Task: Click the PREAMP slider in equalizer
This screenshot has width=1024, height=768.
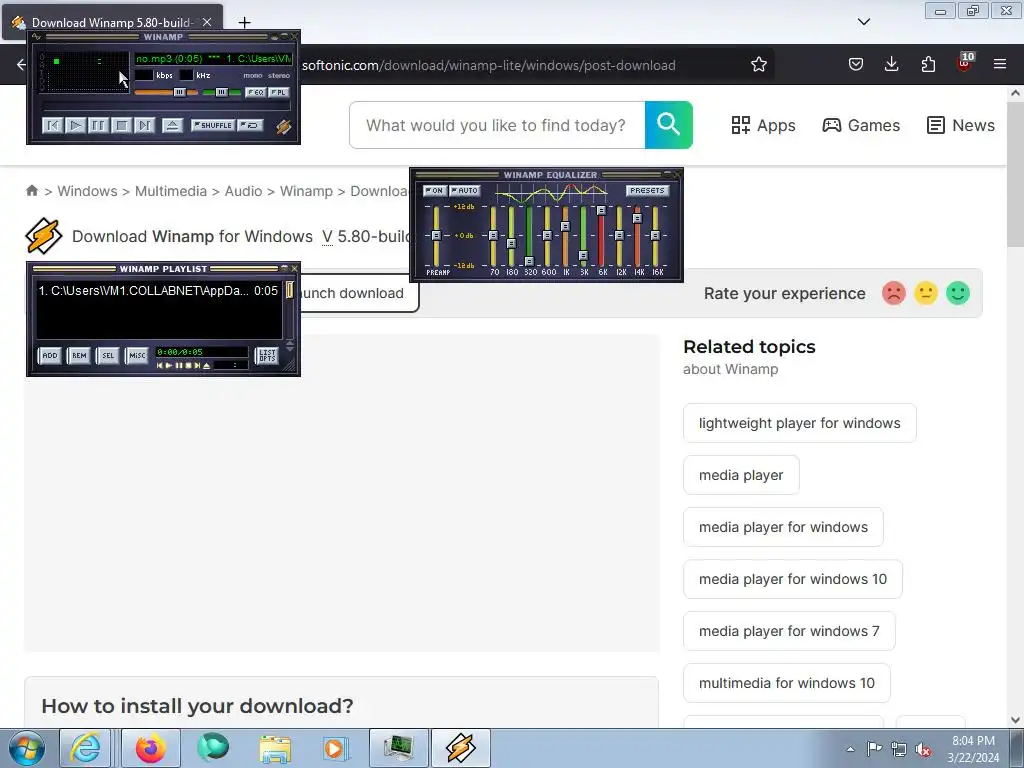Action: pos(436,235)
